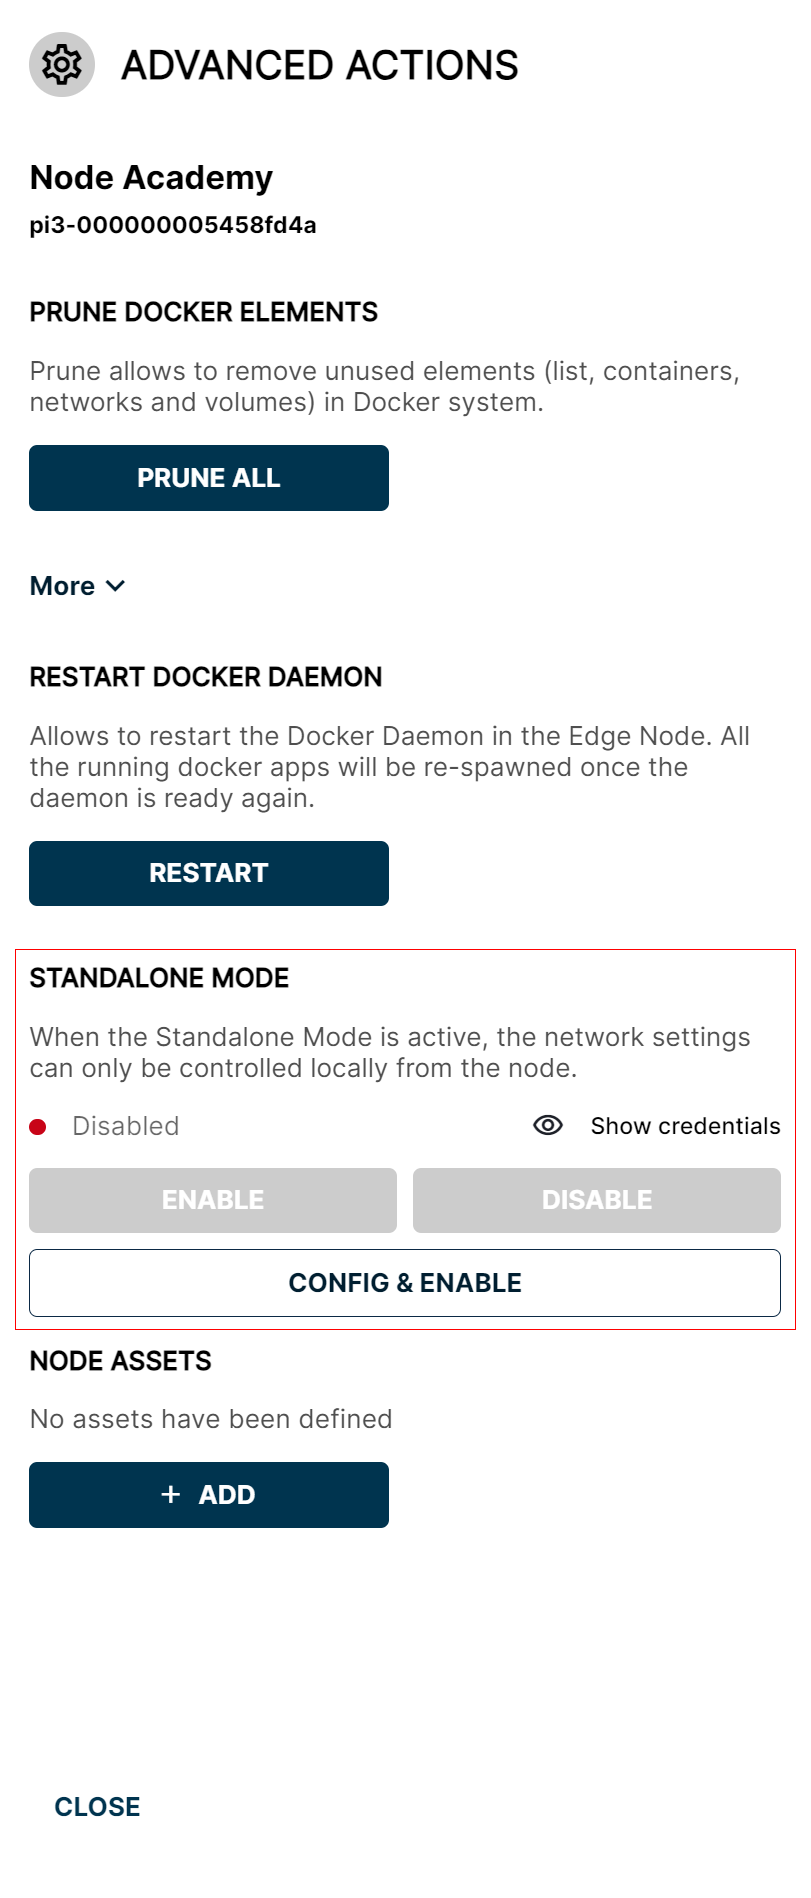Image resolution: width=811 pixels, height=1898 pixels.
Task: Click the gear icon beside Advanced Actions
Action: pyautogui.click(x=61, y=64)
